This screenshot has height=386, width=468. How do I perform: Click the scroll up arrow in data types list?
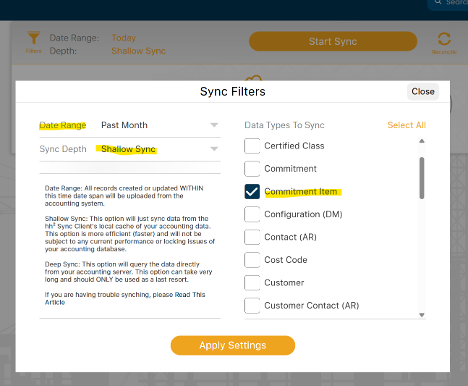[422, 141]
